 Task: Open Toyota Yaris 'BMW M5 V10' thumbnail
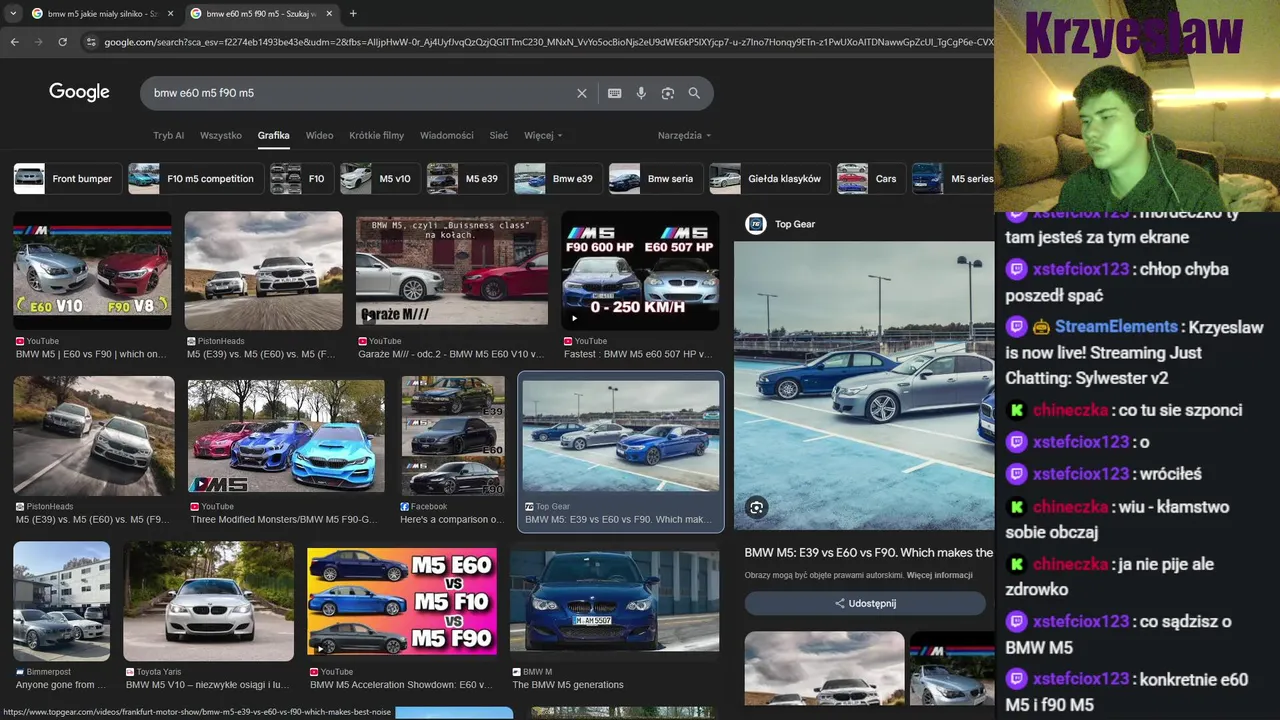tap(208, 601)
